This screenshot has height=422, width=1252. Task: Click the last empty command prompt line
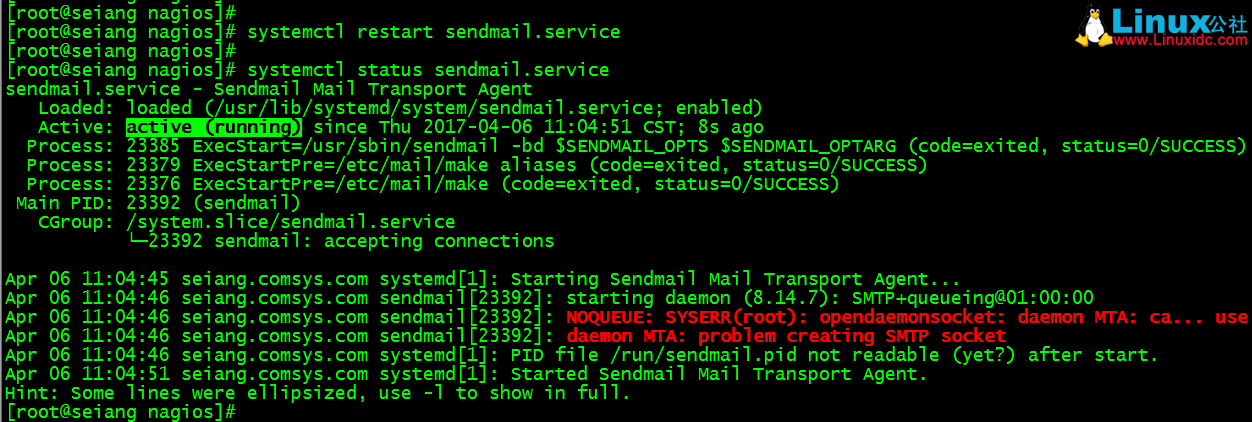pyautogui.click(x=120, y=412)
